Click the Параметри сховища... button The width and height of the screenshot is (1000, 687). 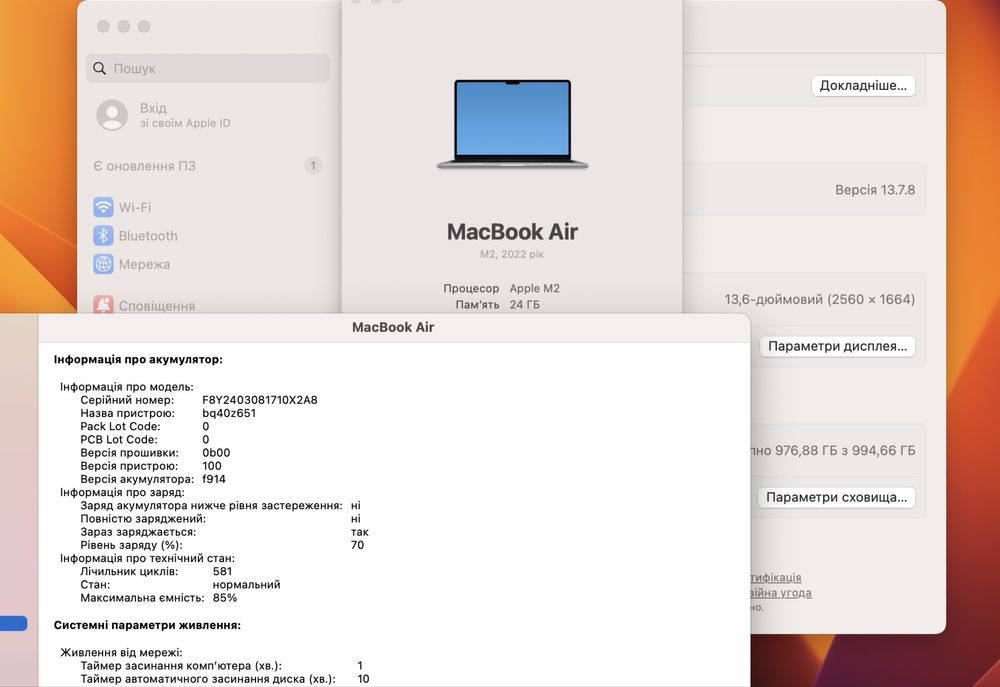click(836, 498)
